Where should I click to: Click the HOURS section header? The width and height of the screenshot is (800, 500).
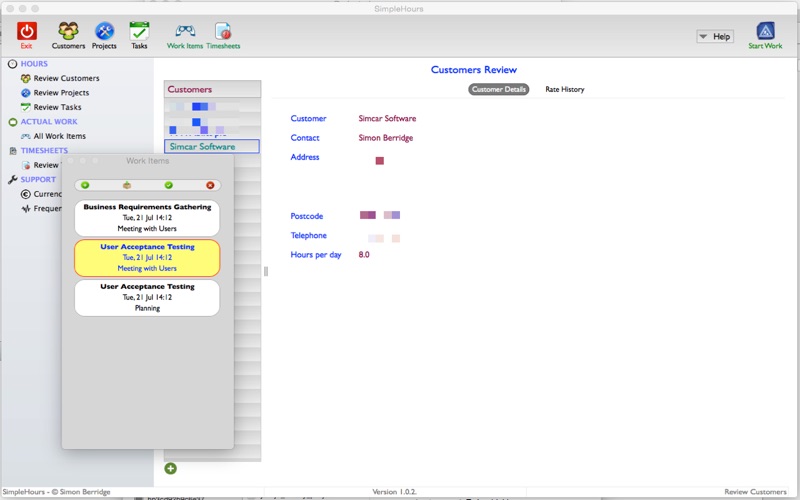[x=34, y=64]
